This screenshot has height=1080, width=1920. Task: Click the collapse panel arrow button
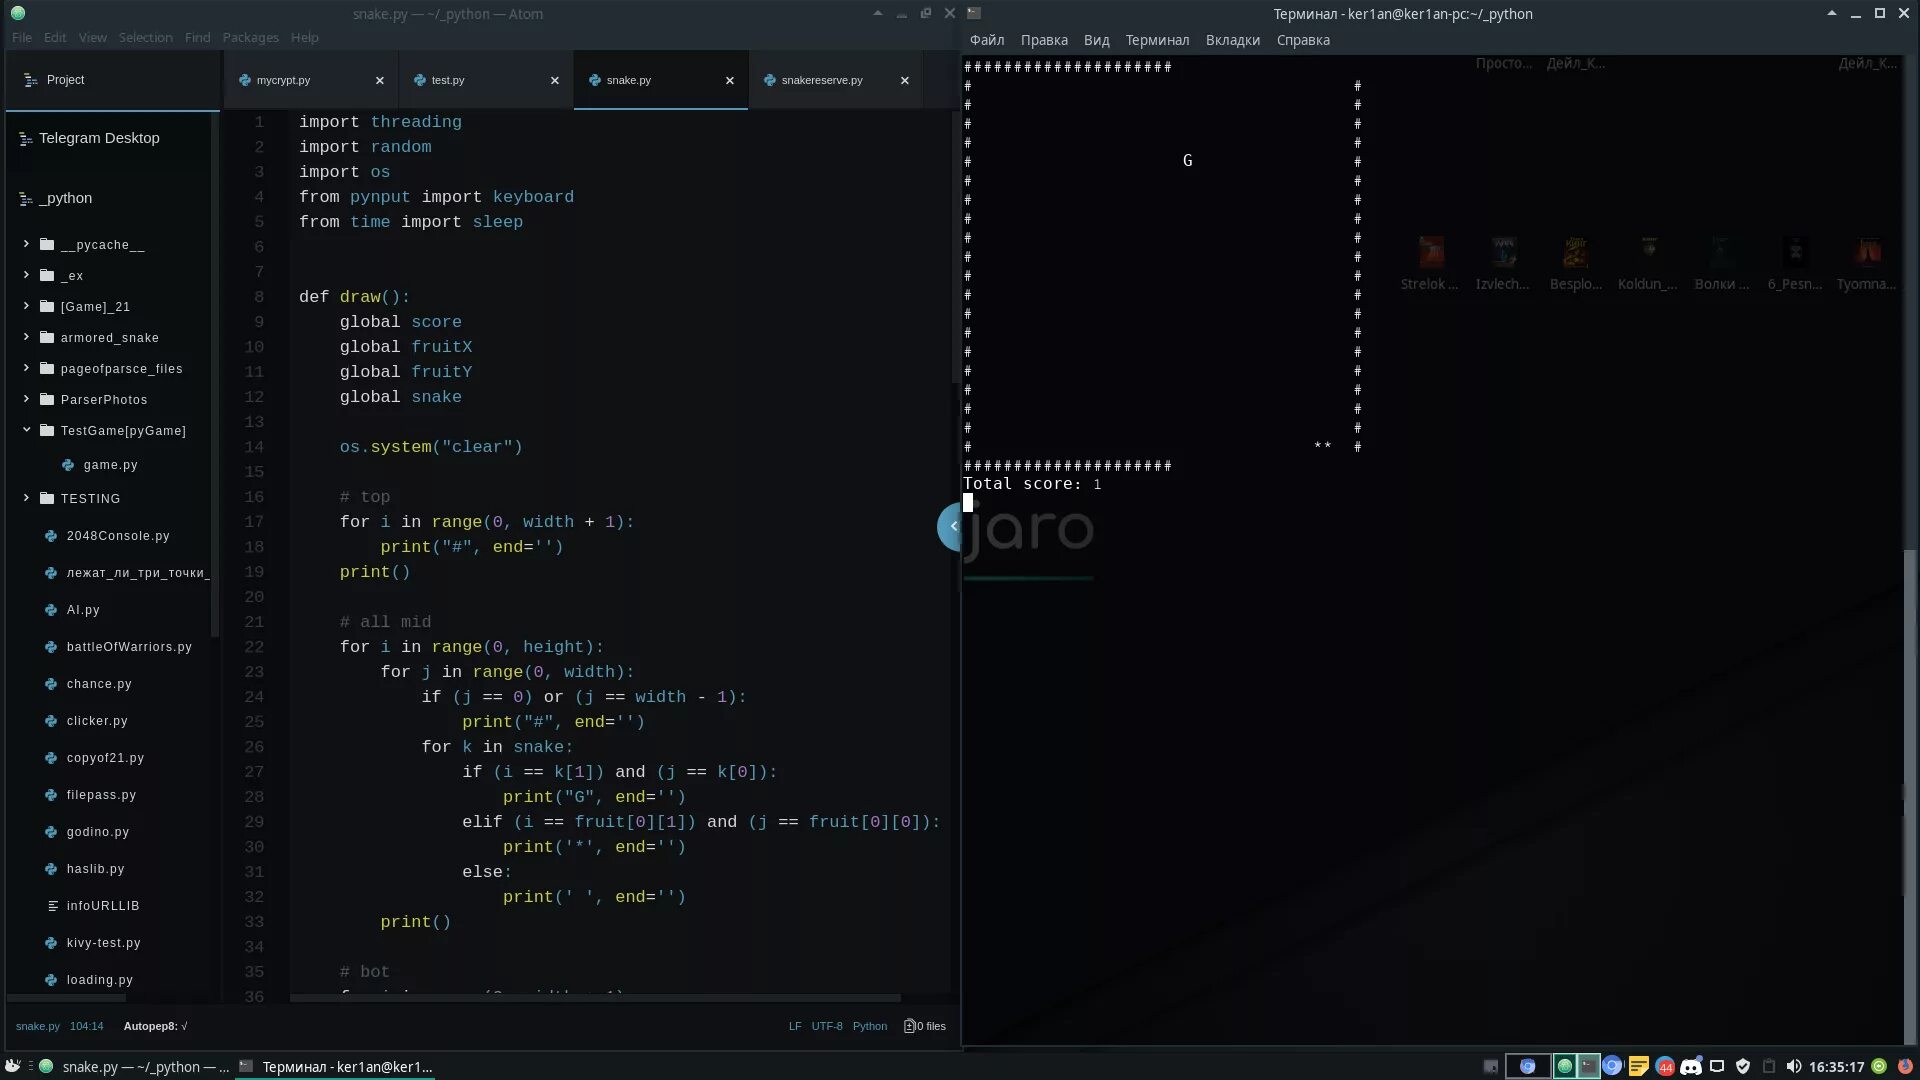point(952,525)
